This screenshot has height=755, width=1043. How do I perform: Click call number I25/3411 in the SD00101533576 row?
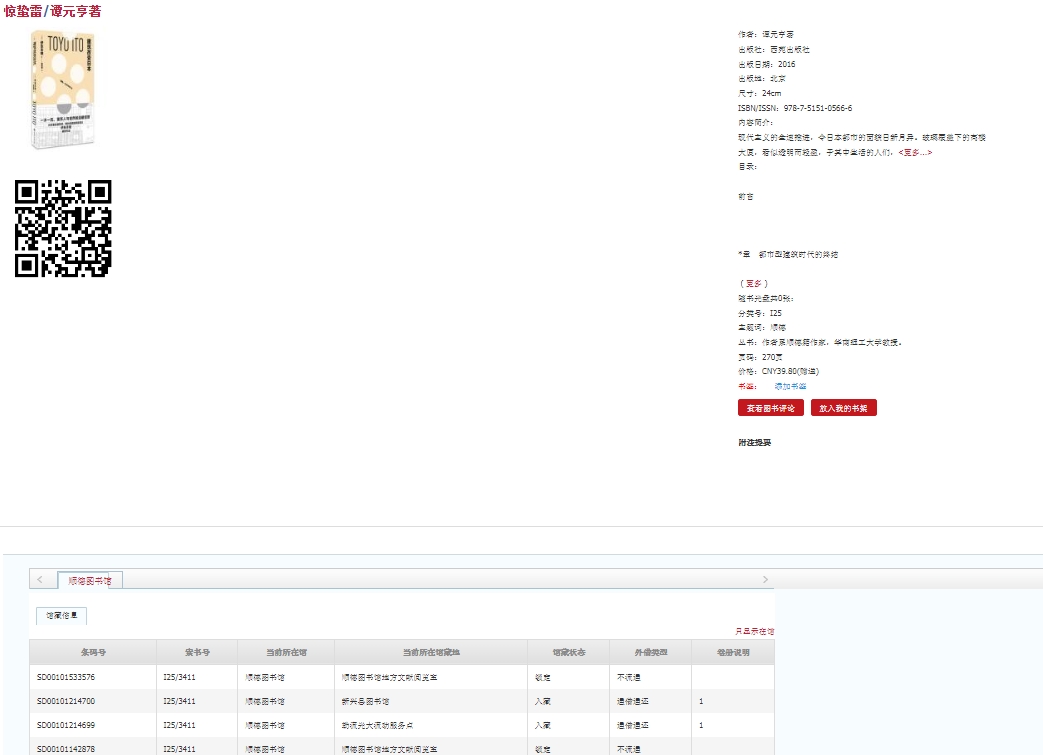click(180, 677)
